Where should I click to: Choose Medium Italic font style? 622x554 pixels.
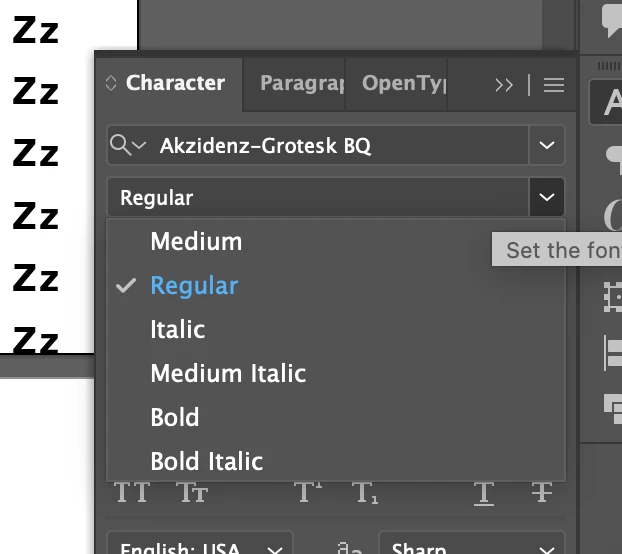(336, 373)
